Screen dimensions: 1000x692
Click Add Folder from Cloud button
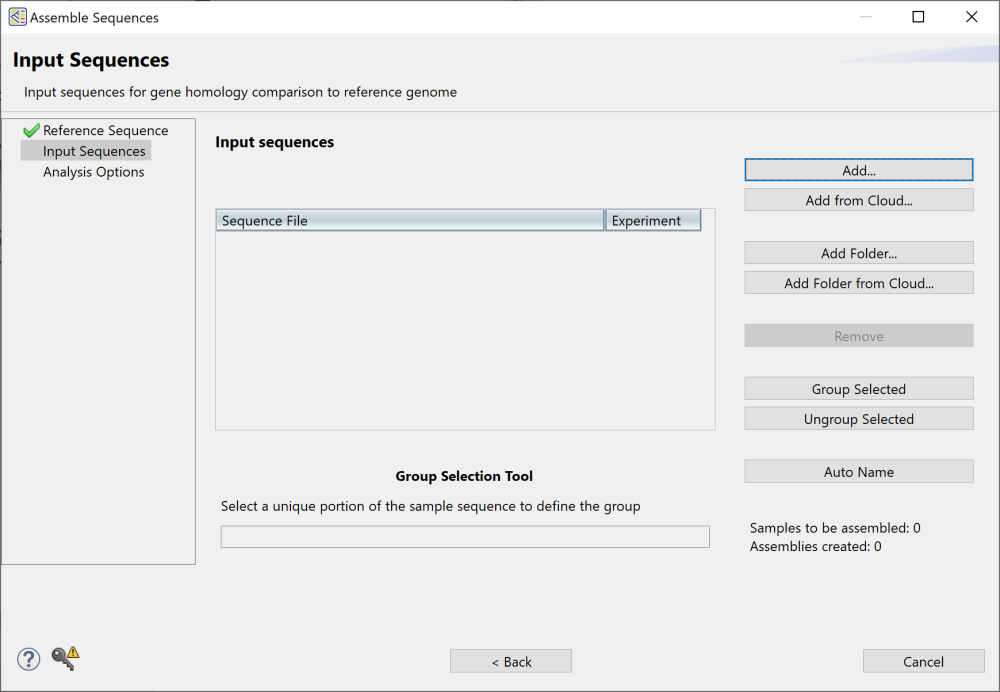(858, 282)
